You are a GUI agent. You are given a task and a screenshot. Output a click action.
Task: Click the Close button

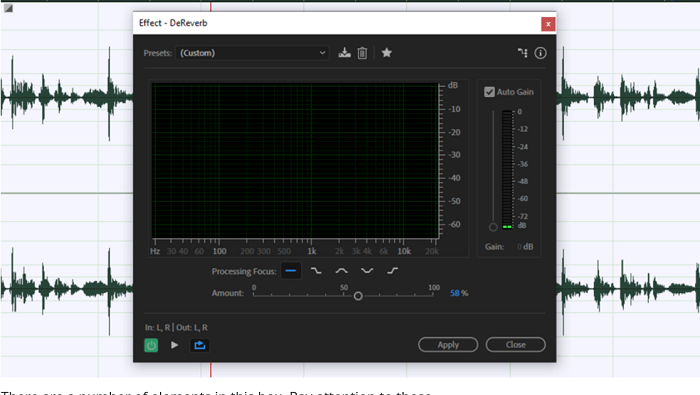[516, 345]
